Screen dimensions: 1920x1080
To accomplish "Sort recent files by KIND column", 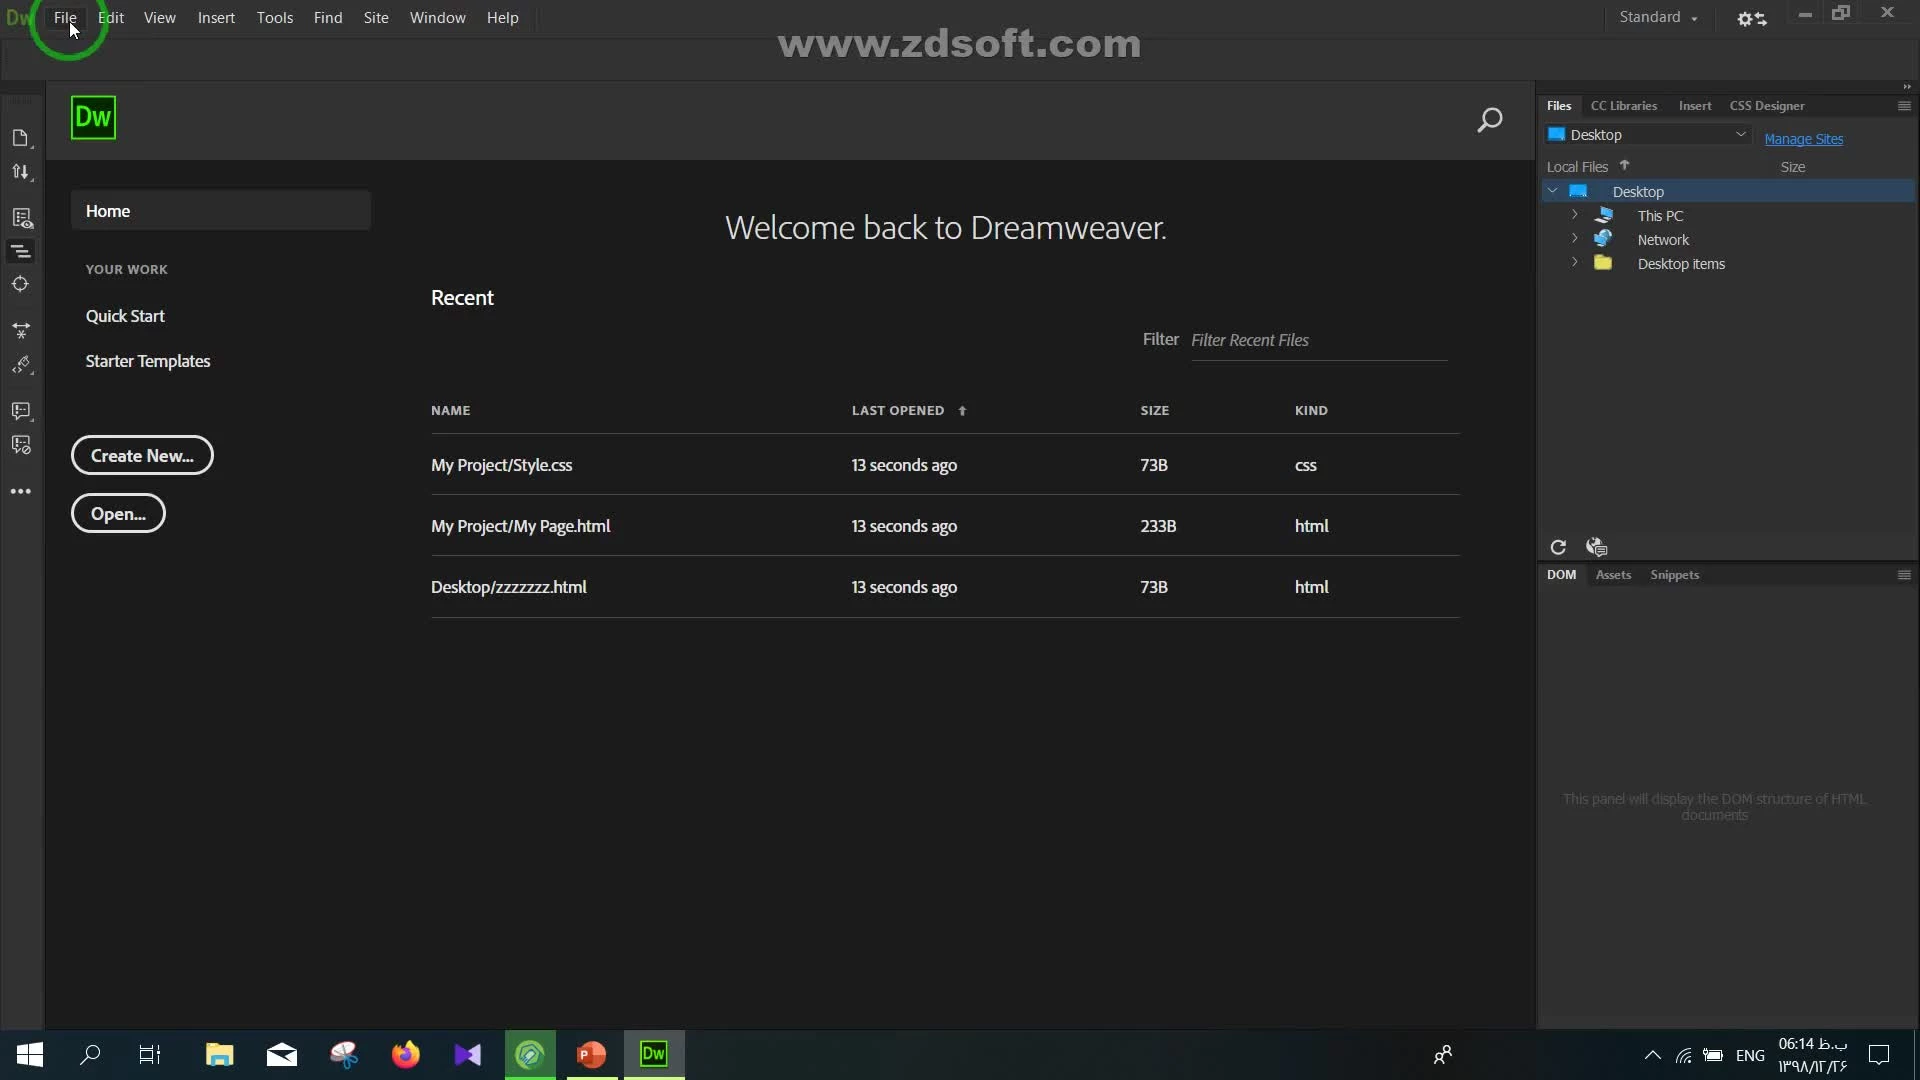I will click(x=1311, y=411).
